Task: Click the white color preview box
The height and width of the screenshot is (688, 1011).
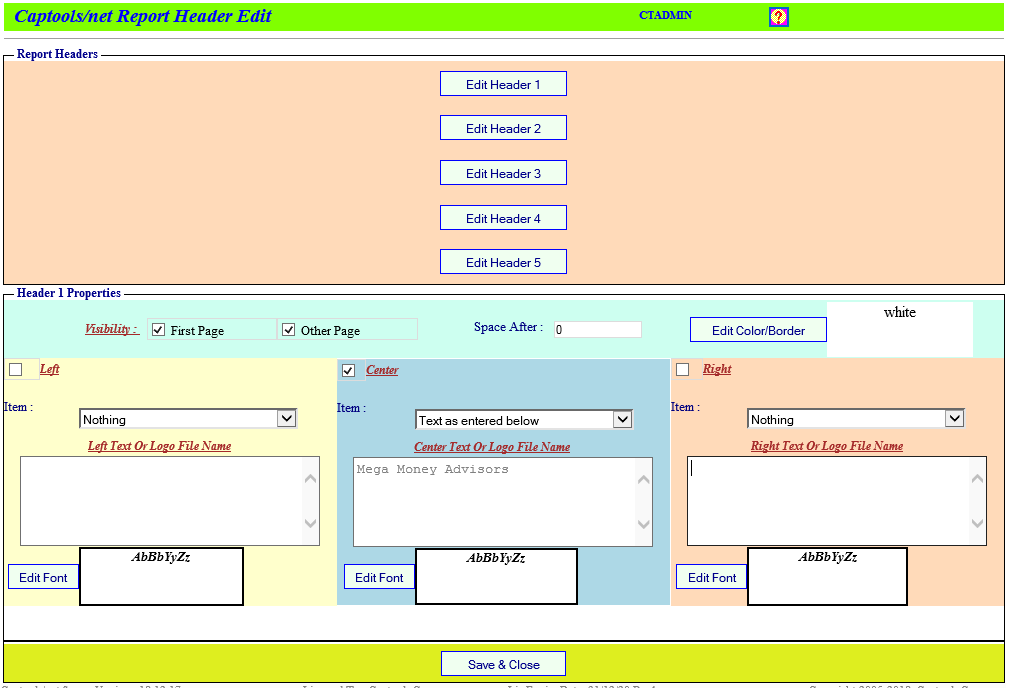Action: point(899,329)
